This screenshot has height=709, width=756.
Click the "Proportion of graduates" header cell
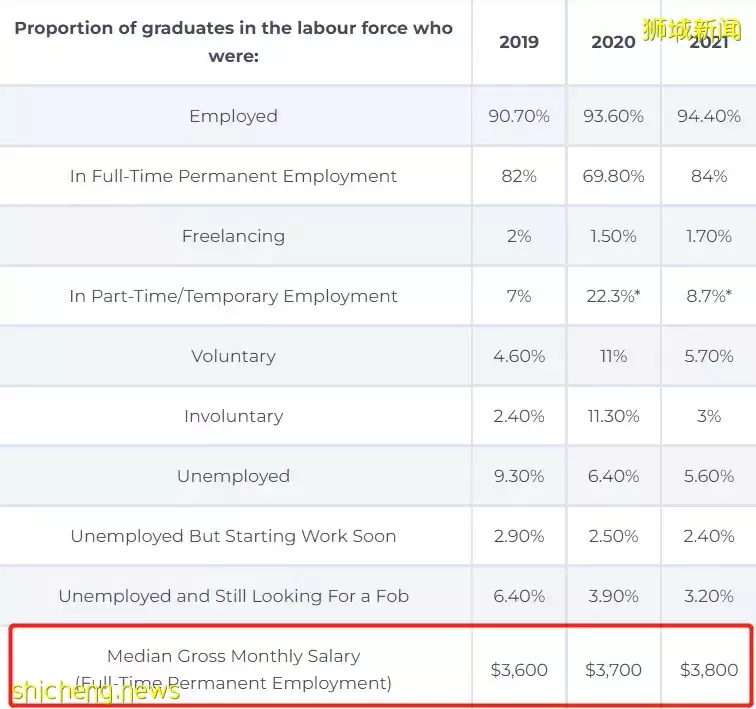point(233,41)
